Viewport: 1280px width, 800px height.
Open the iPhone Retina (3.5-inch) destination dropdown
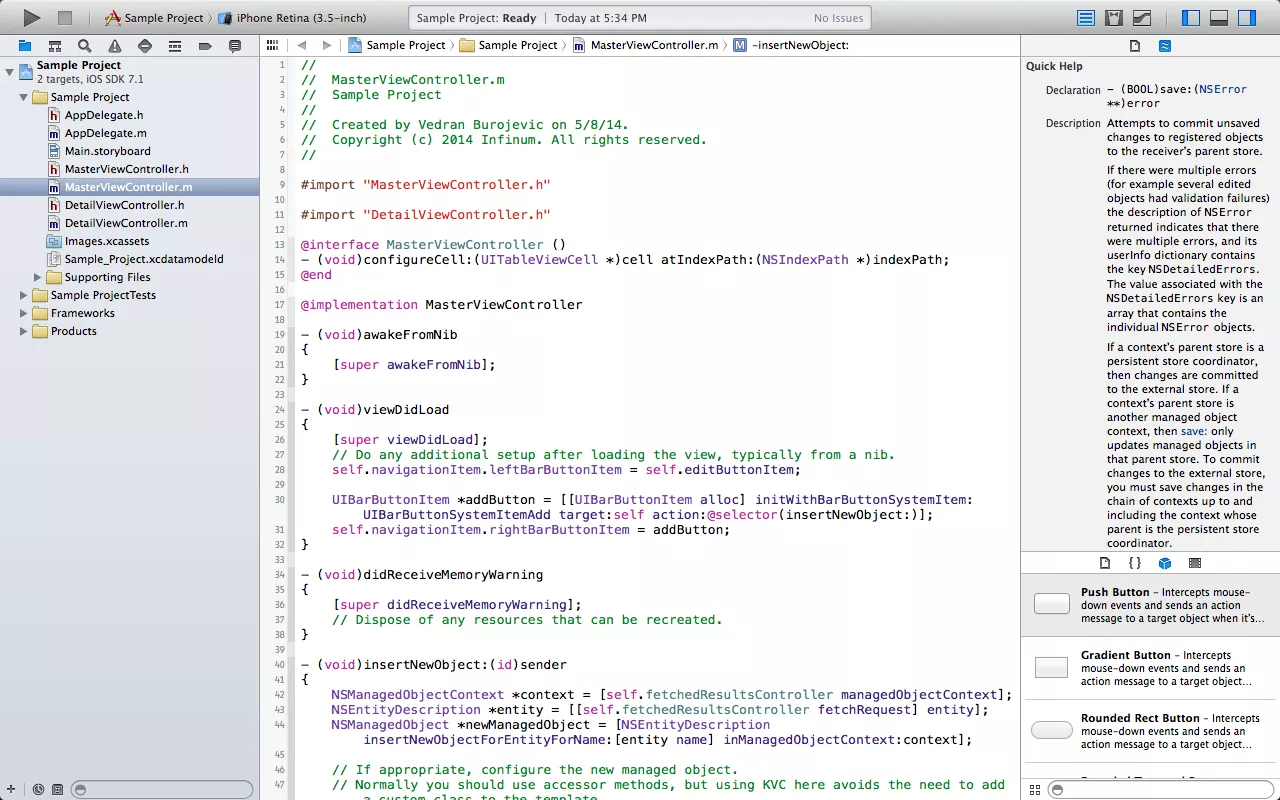point(301,18)
